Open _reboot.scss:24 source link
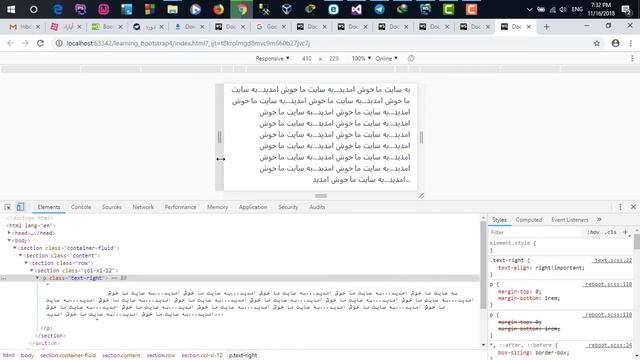The height and width of the screenshot is (360, 640). pos(609,345)
